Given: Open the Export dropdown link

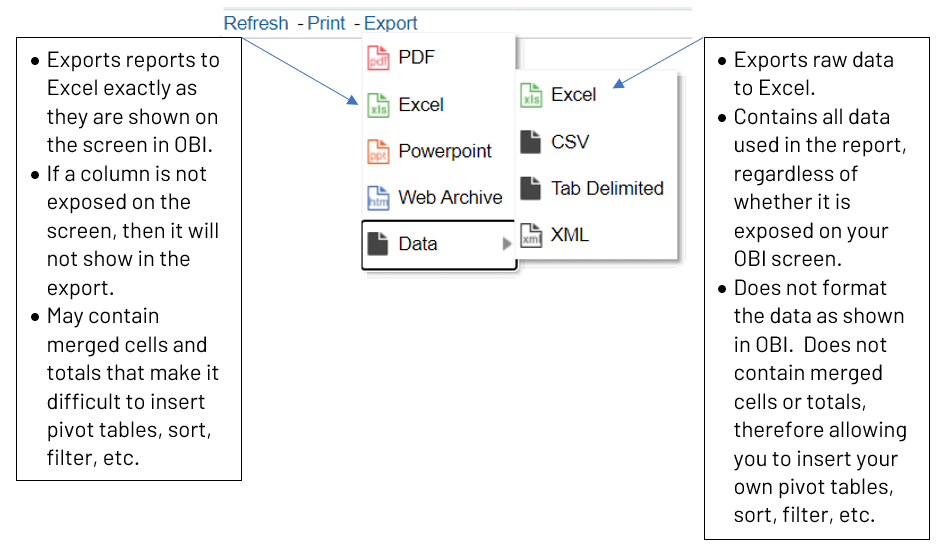Looking at the screenshot, I should click(x=391, y=23).
